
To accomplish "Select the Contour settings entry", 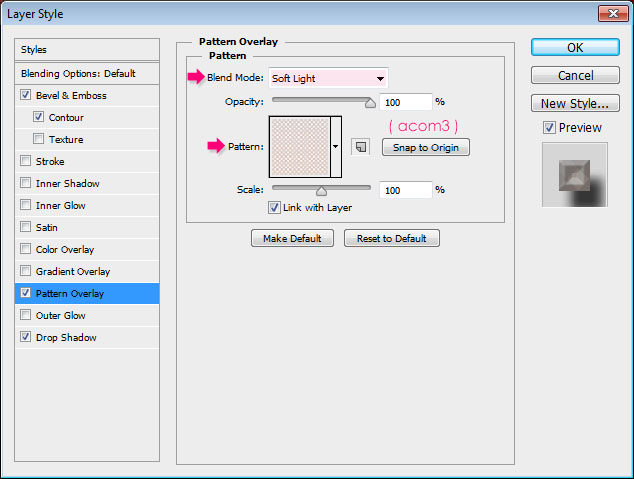I will [66, 118].
